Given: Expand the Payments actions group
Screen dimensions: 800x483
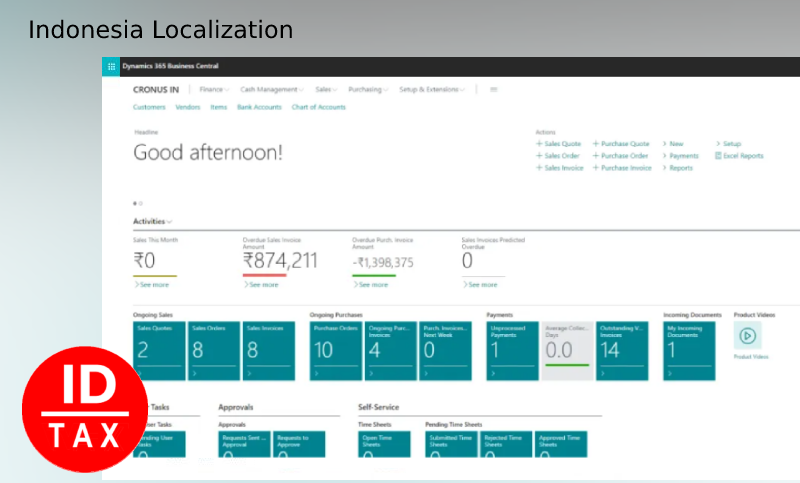Looking at the screenshot, I should [681, 156].
